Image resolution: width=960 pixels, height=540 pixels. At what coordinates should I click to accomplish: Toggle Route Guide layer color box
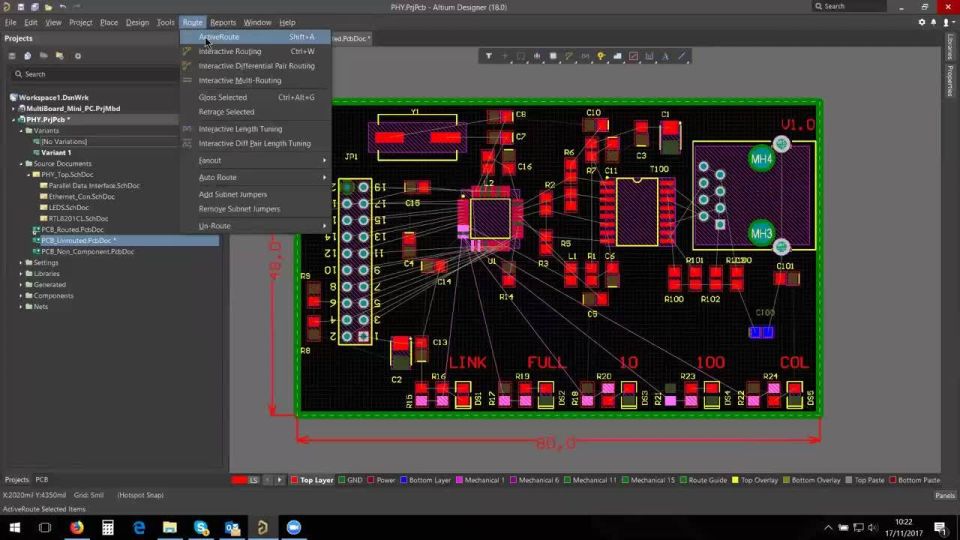point(683,480)
